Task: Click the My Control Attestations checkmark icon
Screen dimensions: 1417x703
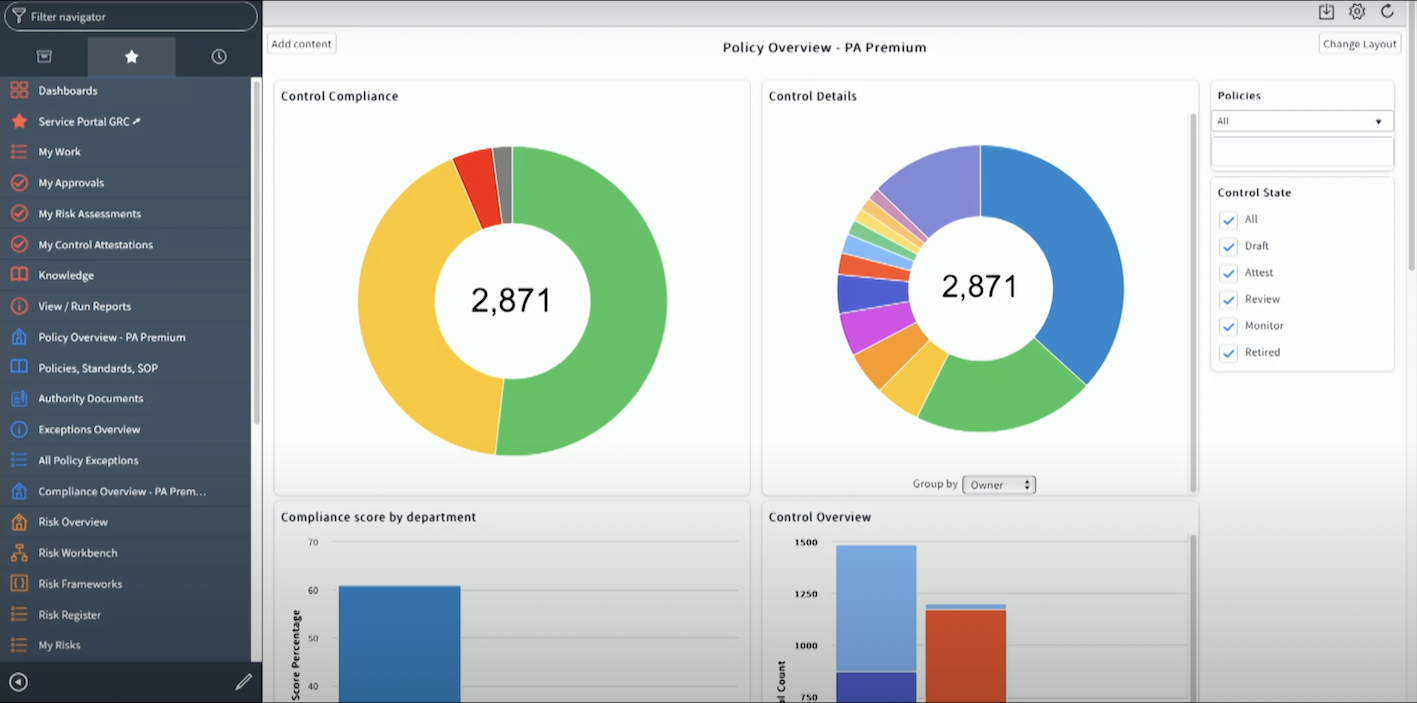Action: click(x=19, y=244)
